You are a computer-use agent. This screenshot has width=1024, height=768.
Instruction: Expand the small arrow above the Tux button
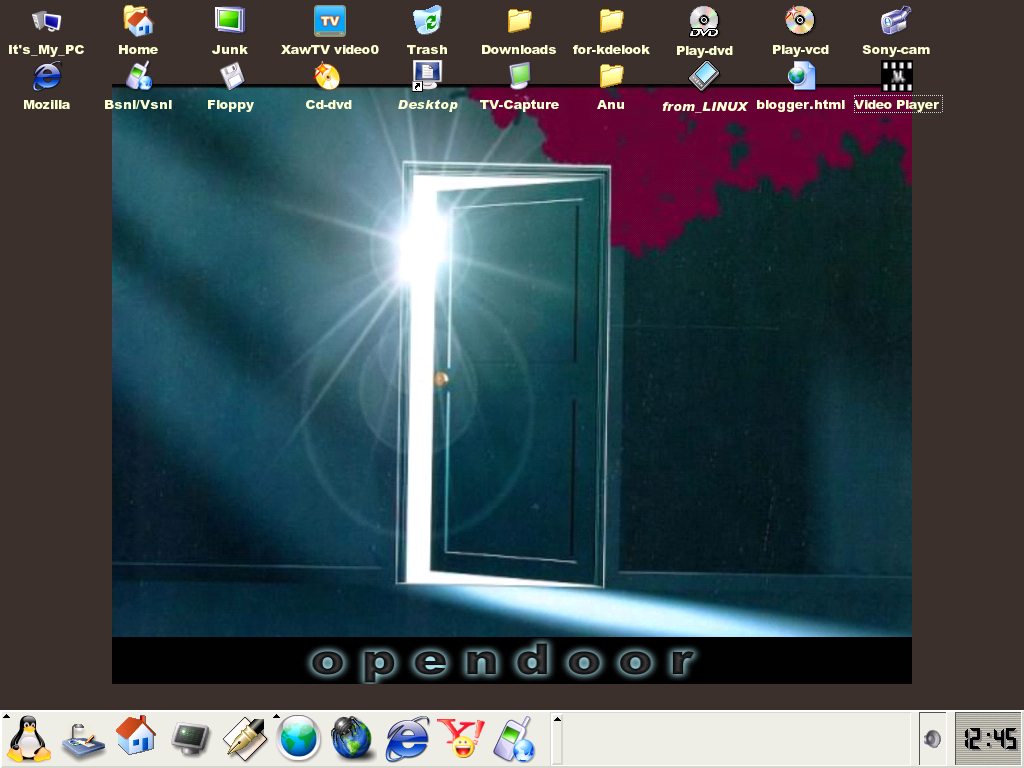coord(6,717)
